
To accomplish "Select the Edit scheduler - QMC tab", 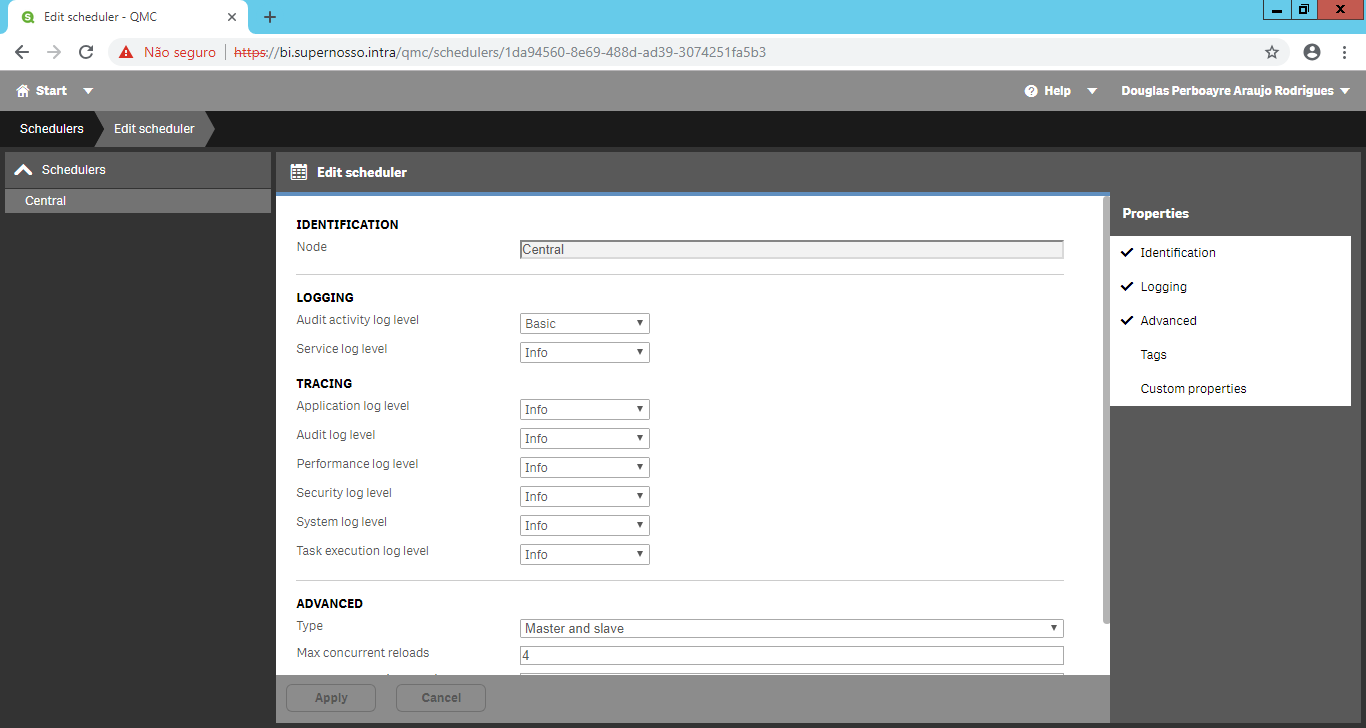I will point(128,17).
